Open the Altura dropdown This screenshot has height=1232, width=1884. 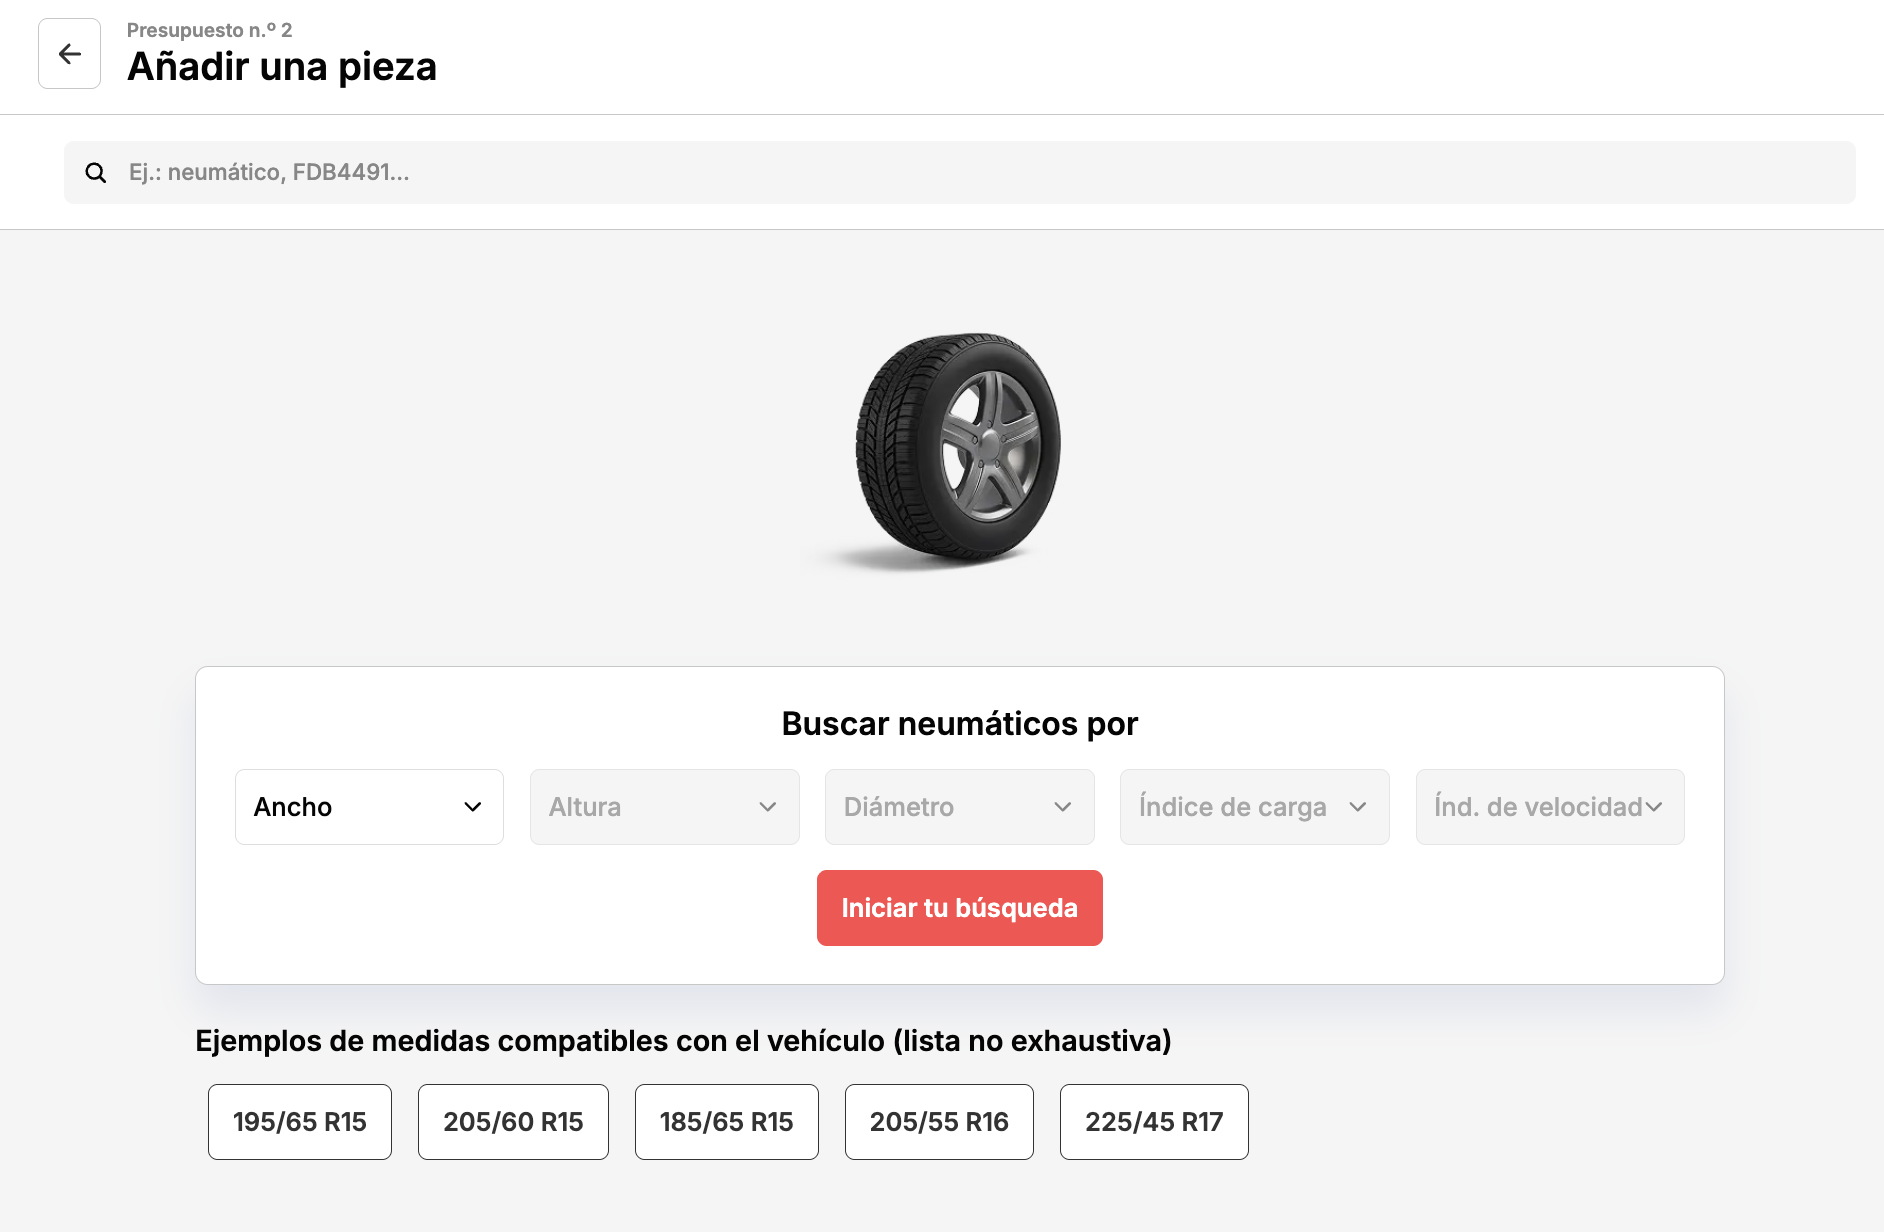664,807
